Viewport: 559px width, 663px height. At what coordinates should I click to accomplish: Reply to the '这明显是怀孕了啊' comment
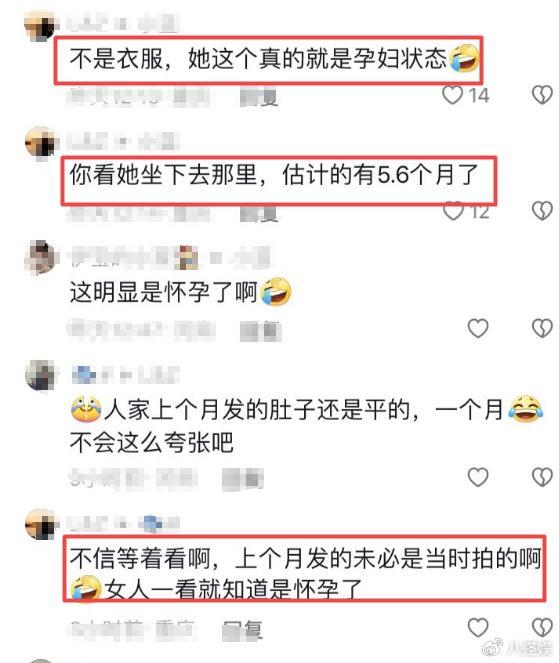click(x=260, y=331)
